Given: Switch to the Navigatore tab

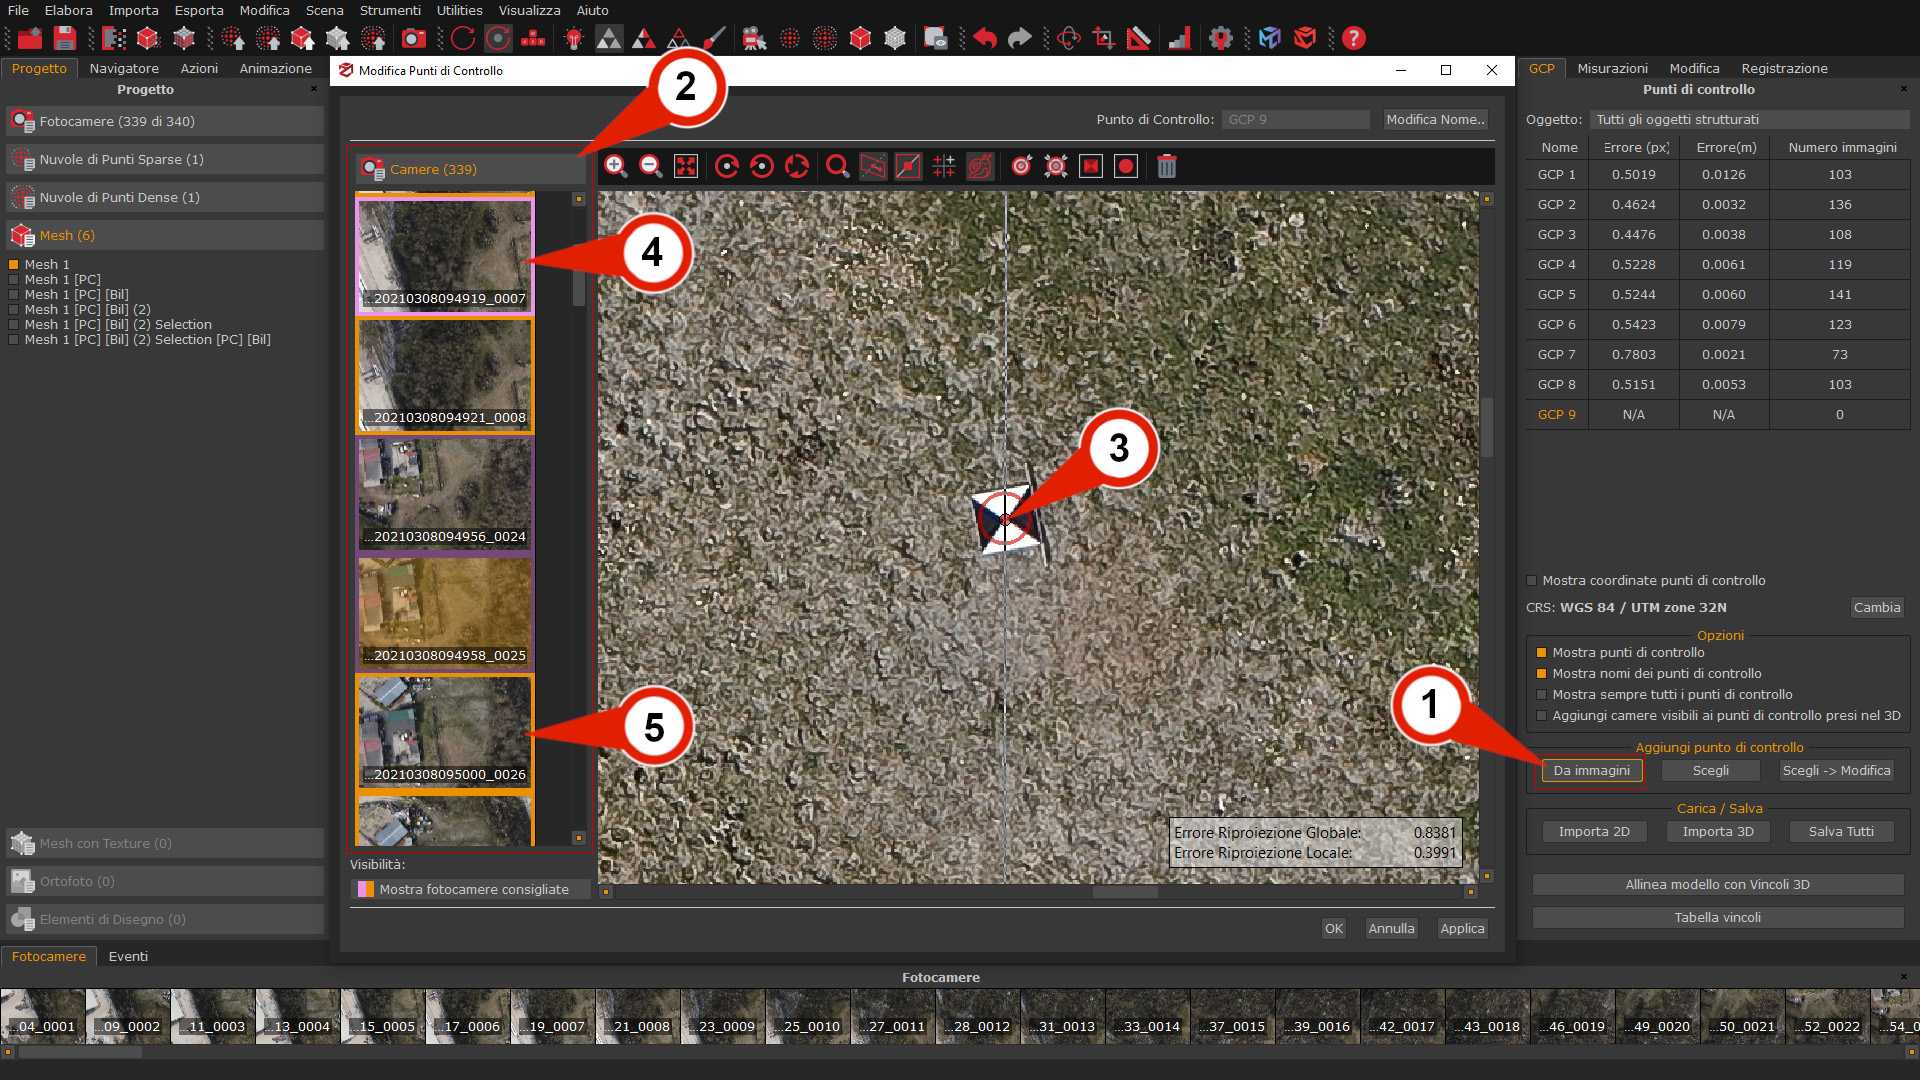Looking at the screenshot, I should 124,68.
